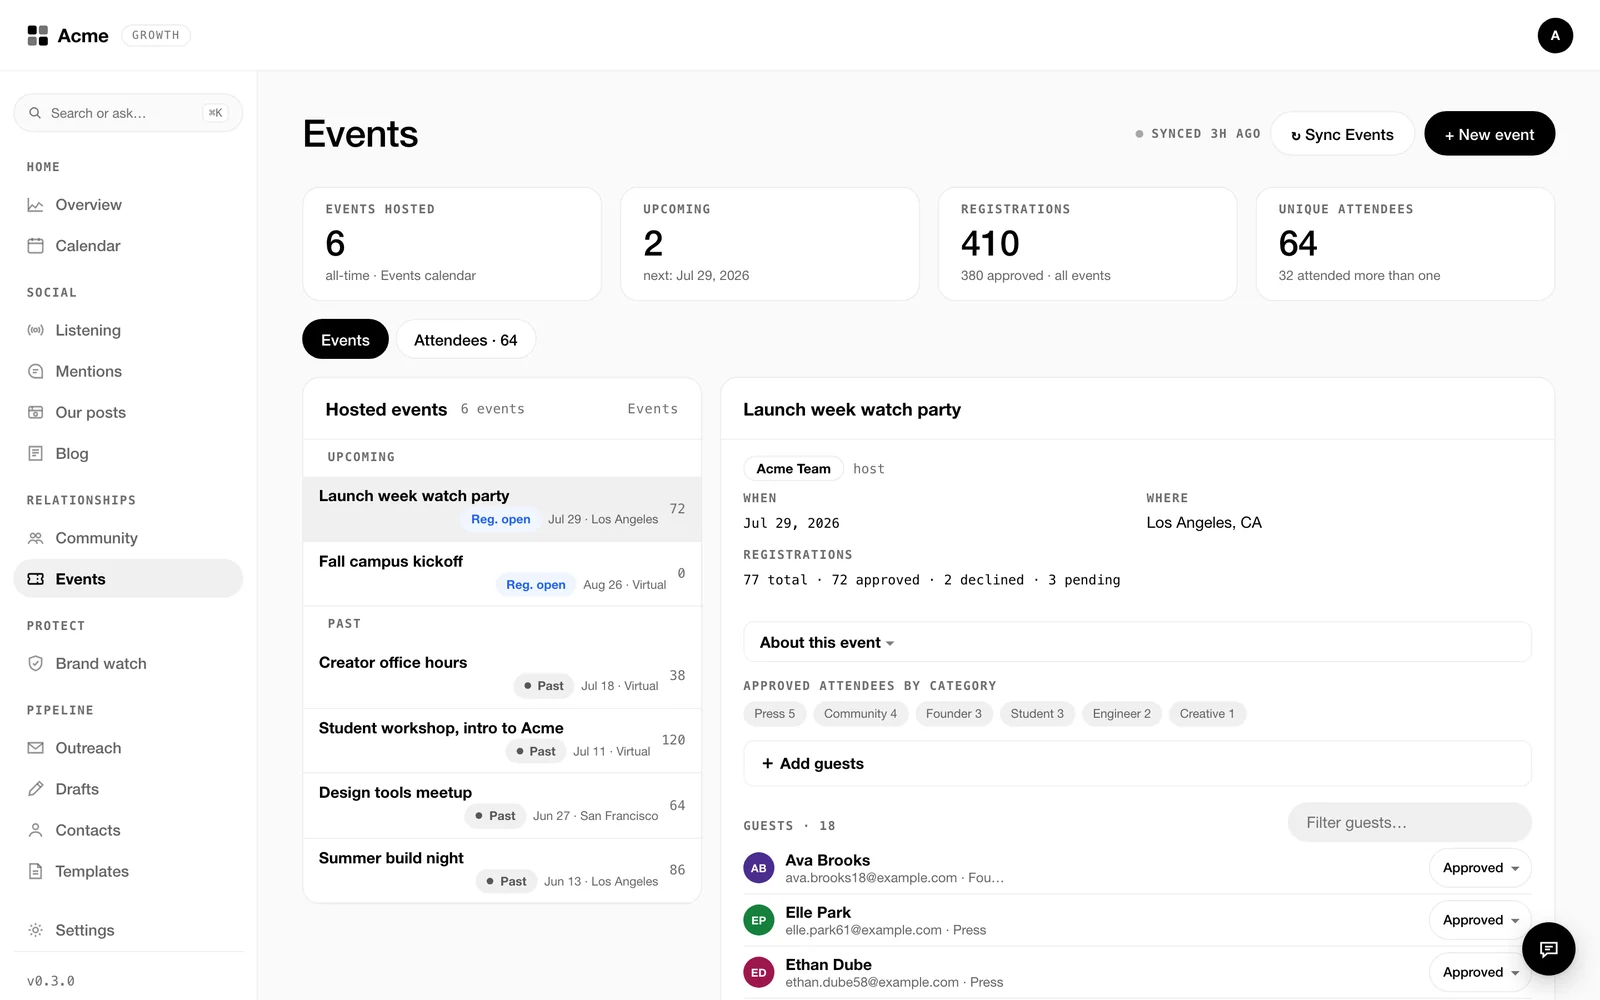The width and height of the screenshot is (1600, 1000).
Task: Open Outreach via its envelope icon
Action: point(36,748)
